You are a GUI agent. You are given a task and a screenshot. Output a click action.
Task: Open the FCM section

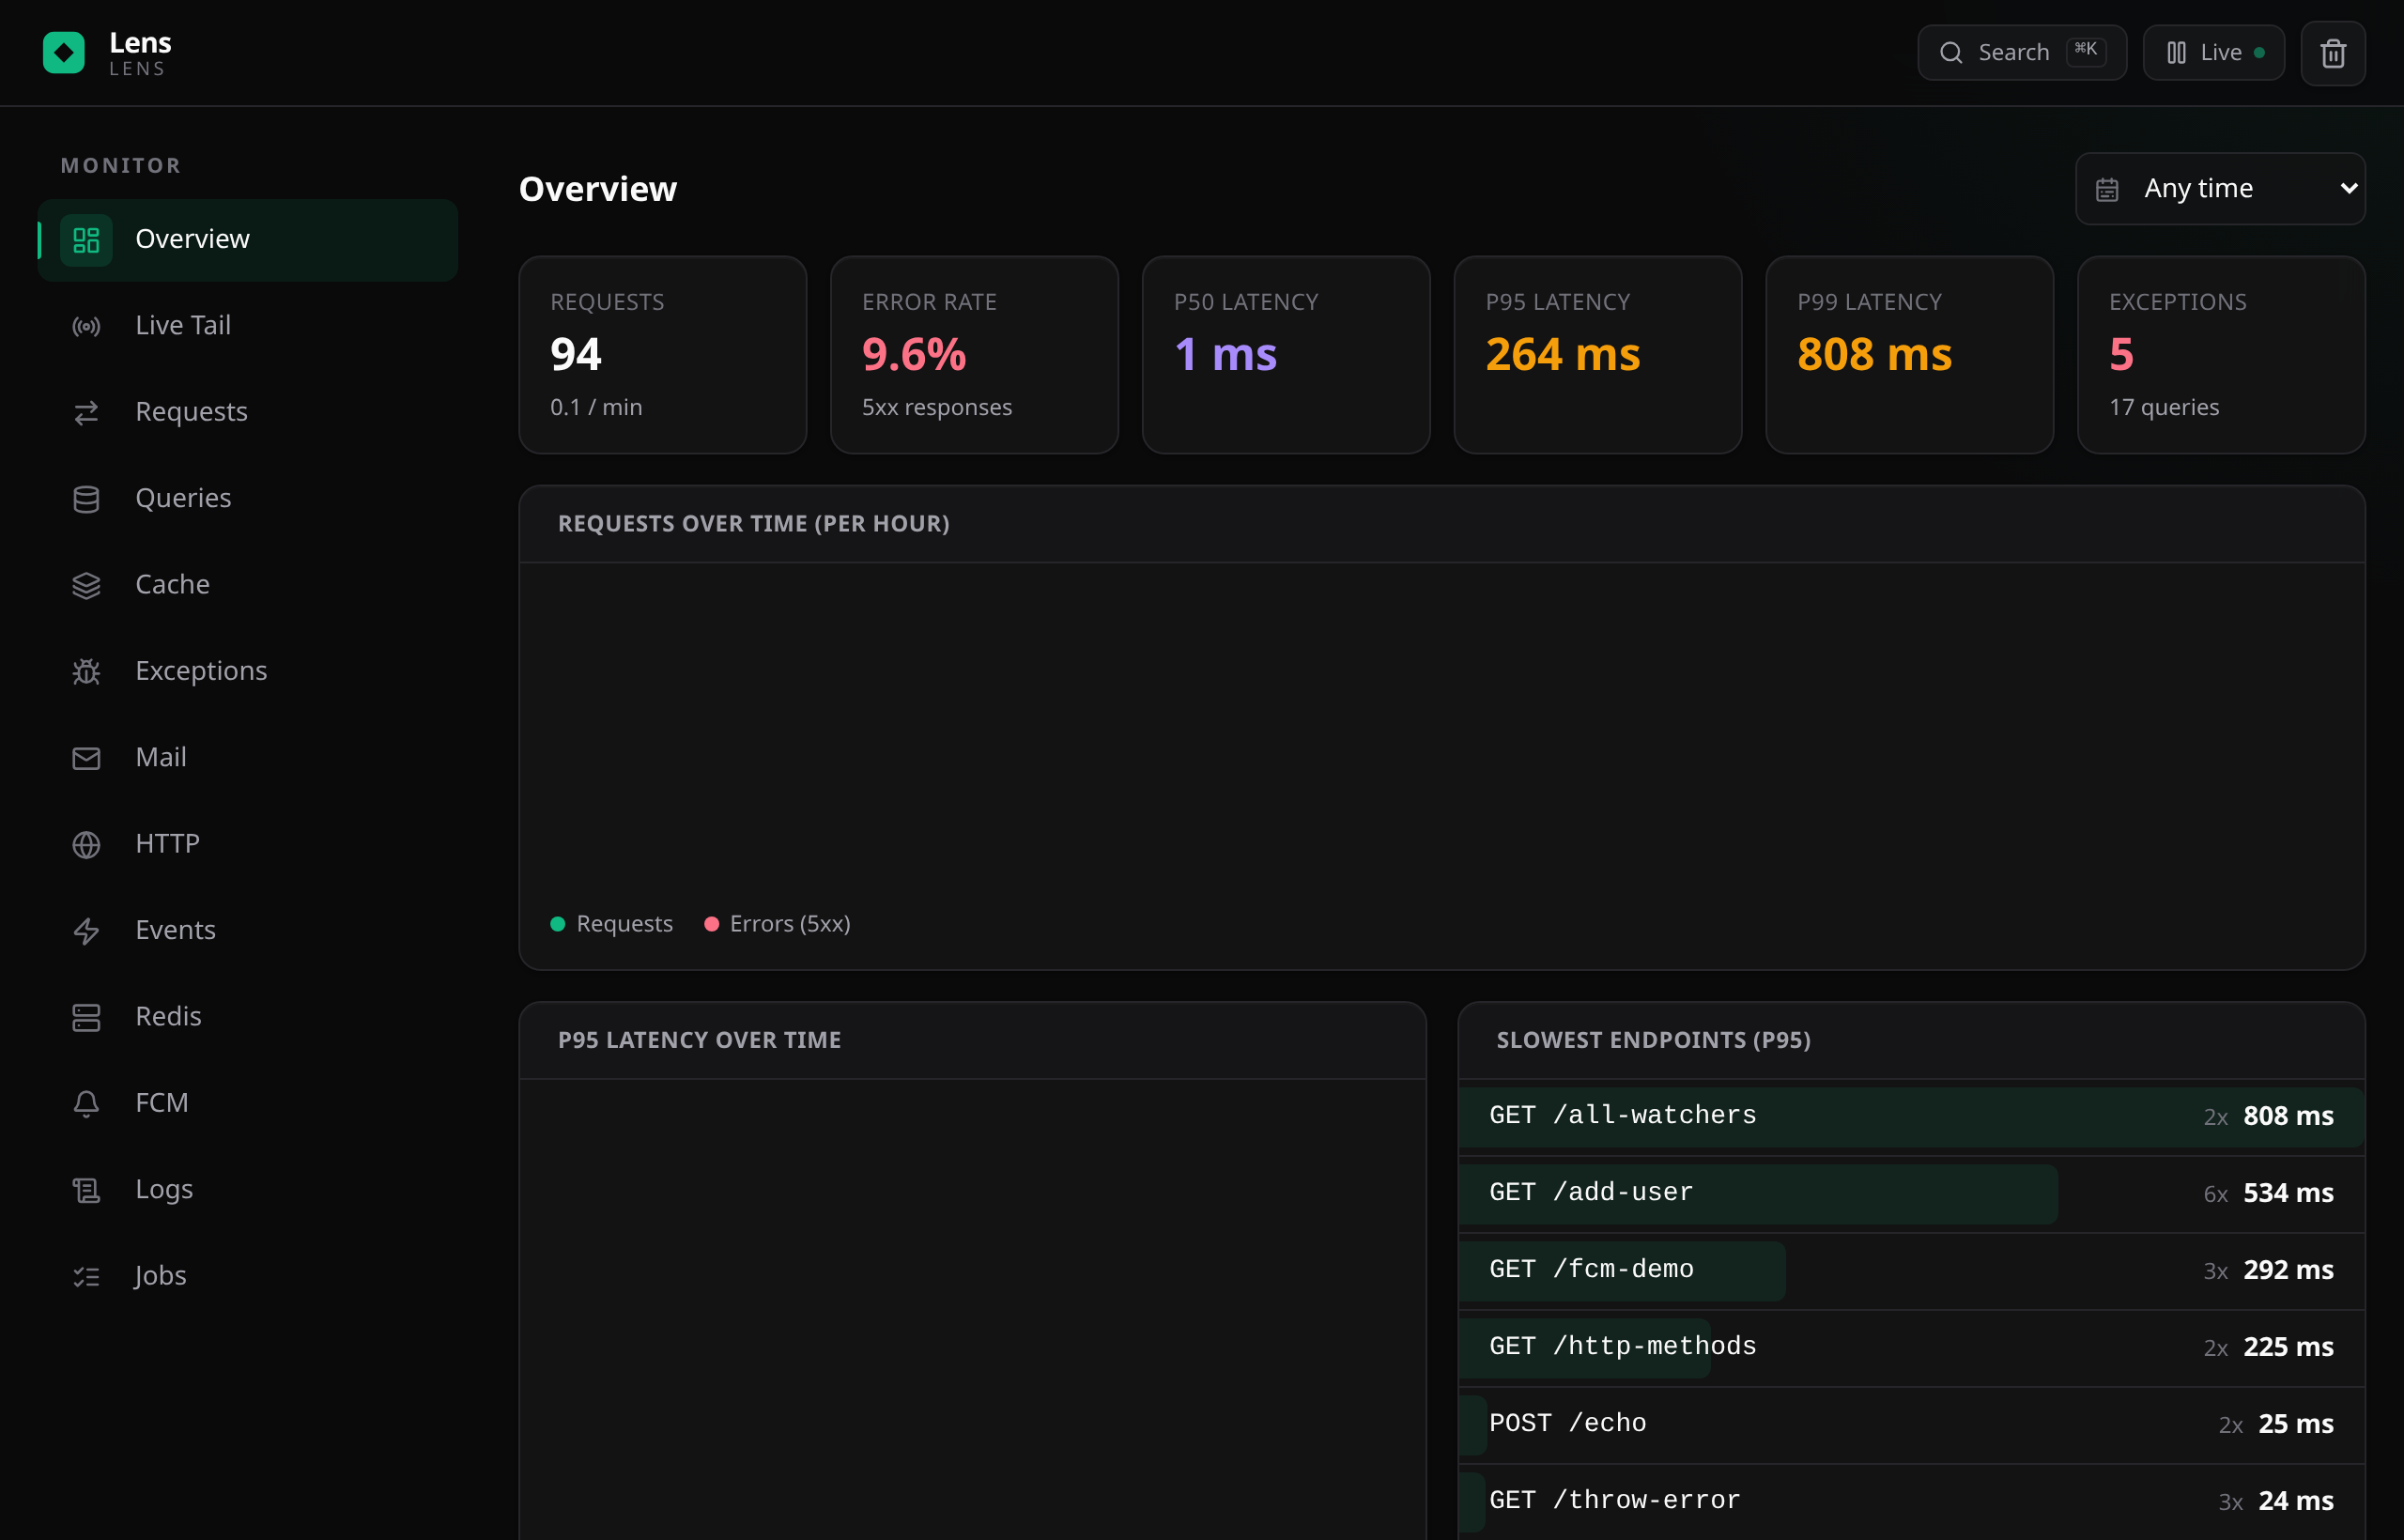click(x=248, y=1103)
